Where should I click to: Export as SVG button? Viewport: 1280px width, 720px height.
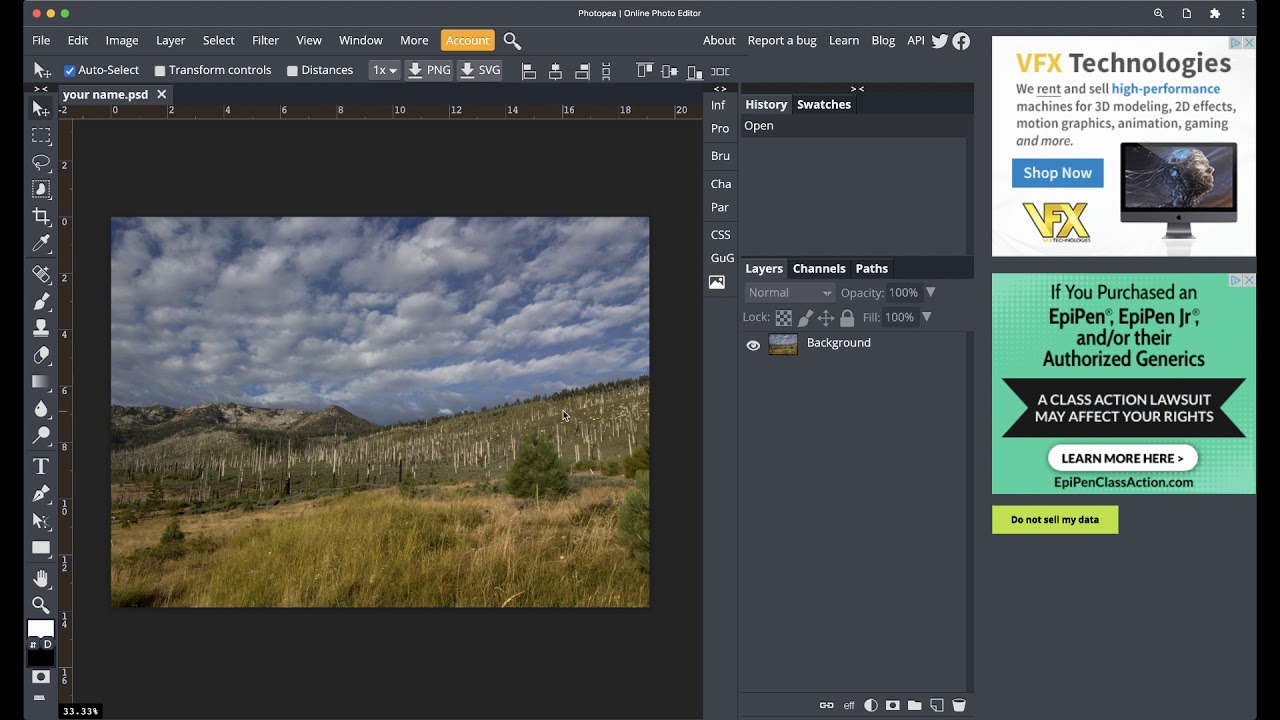pyautogui.click(x=479, y=70)
